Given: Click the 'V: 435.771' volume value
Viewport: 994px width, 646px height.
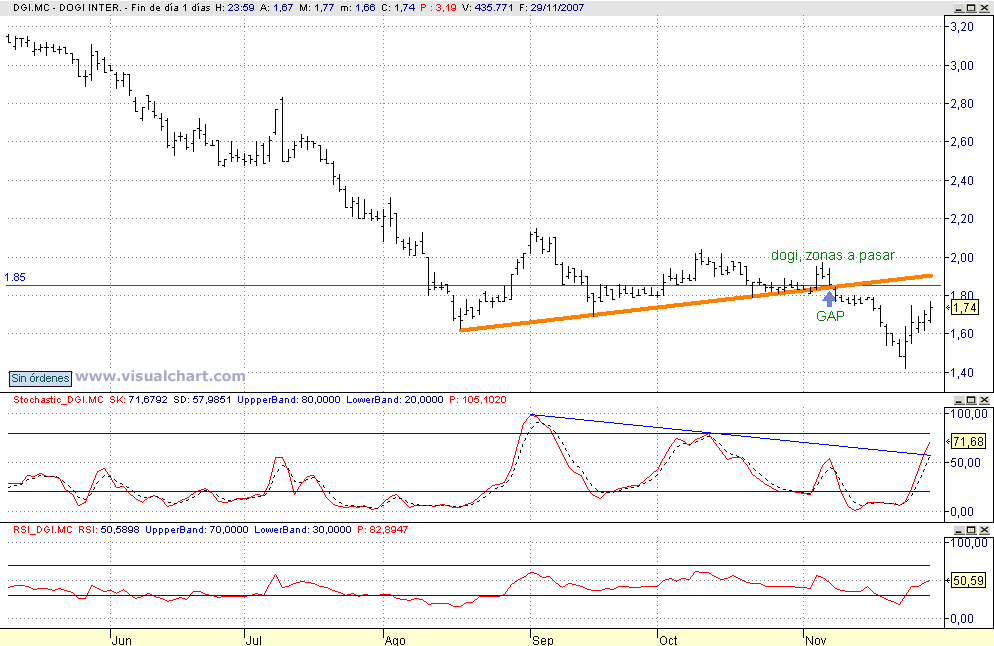Looking at the screenshot, I should (x=487, y=8).
